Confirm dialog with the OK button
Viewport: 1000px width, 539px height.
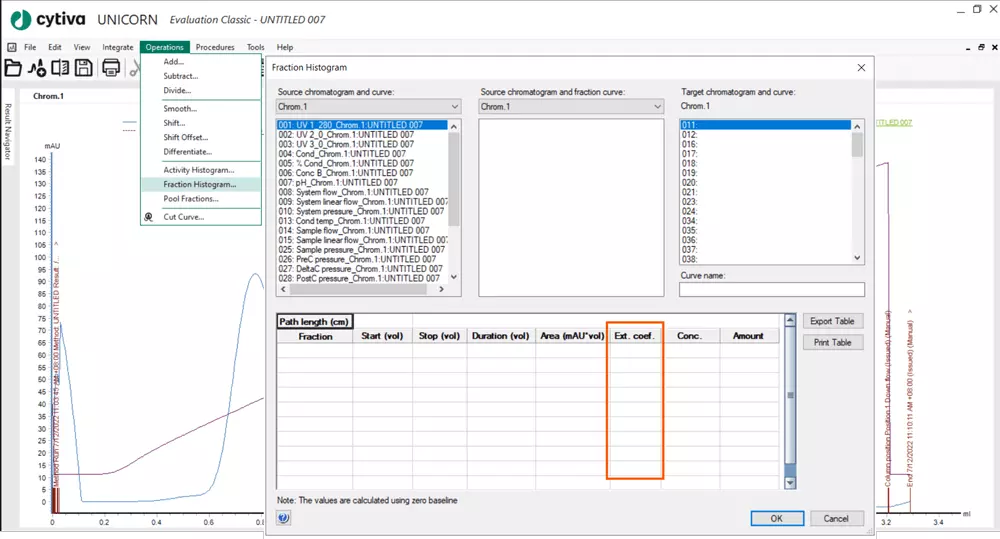click(777, 518)
